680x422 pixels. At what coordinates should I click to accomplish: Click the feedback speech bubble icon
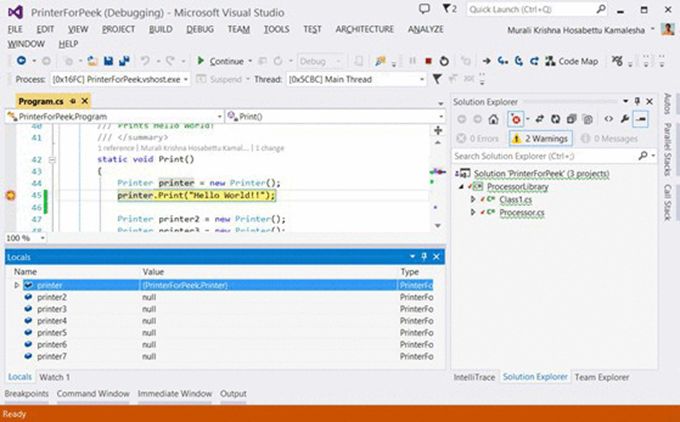coord(425,9)
